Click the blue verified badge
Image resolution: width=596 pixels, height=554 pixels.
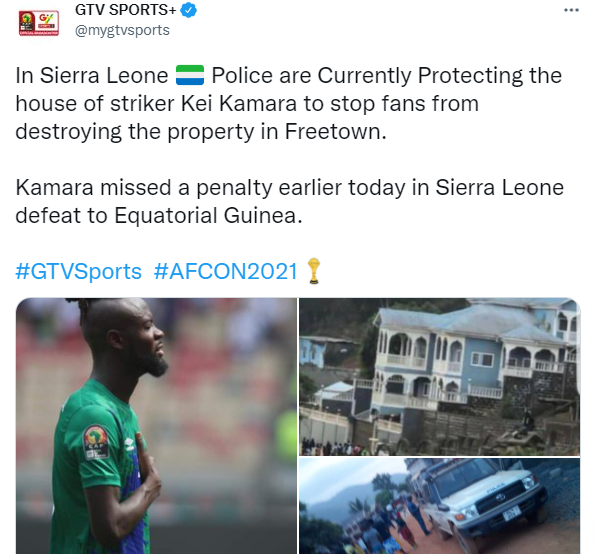pyautogui.click(x=188, y=10)
